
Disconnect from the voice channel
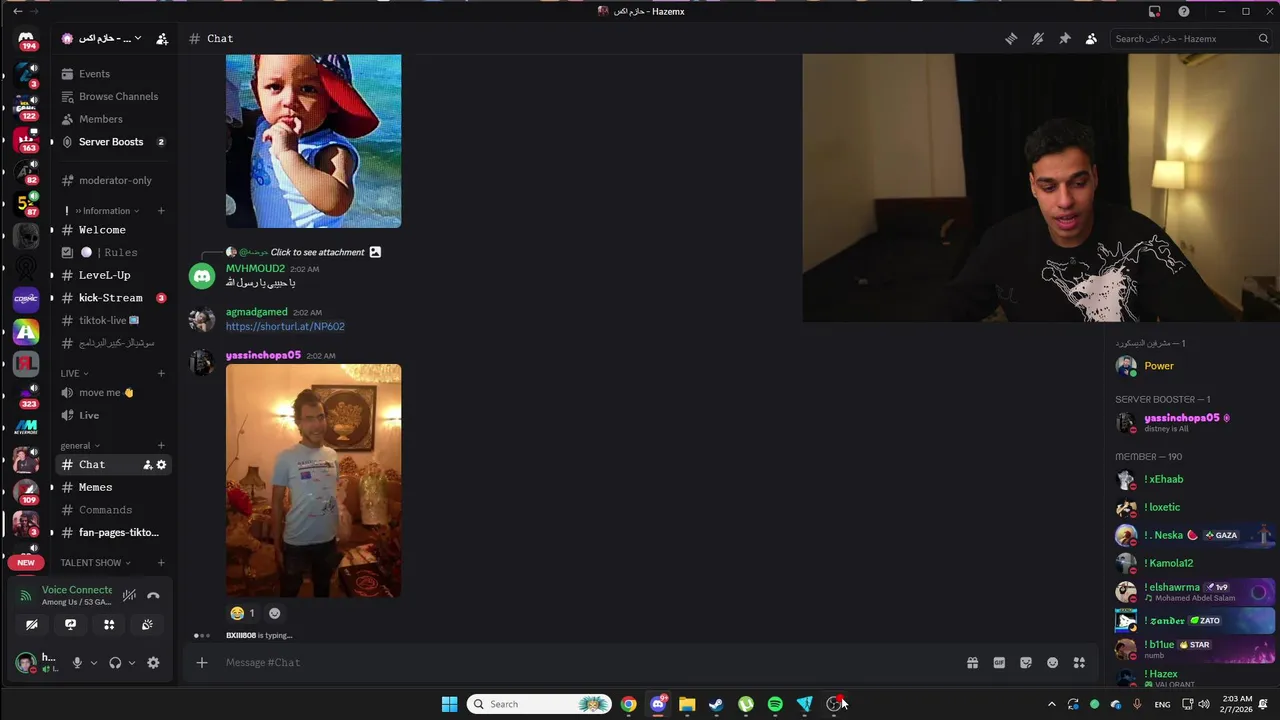(x=153, y=596)
